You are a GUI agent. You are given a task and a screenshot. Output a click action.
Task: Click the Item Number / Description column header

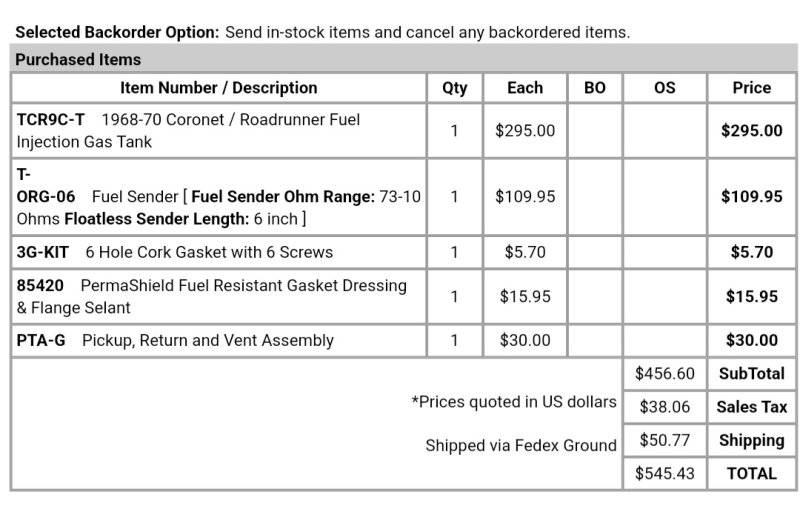(218, 88)
